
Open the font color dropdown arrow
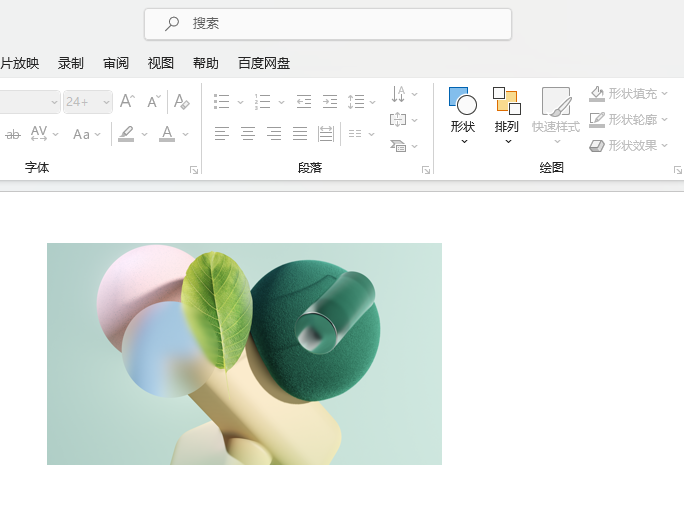coord(185,134)
